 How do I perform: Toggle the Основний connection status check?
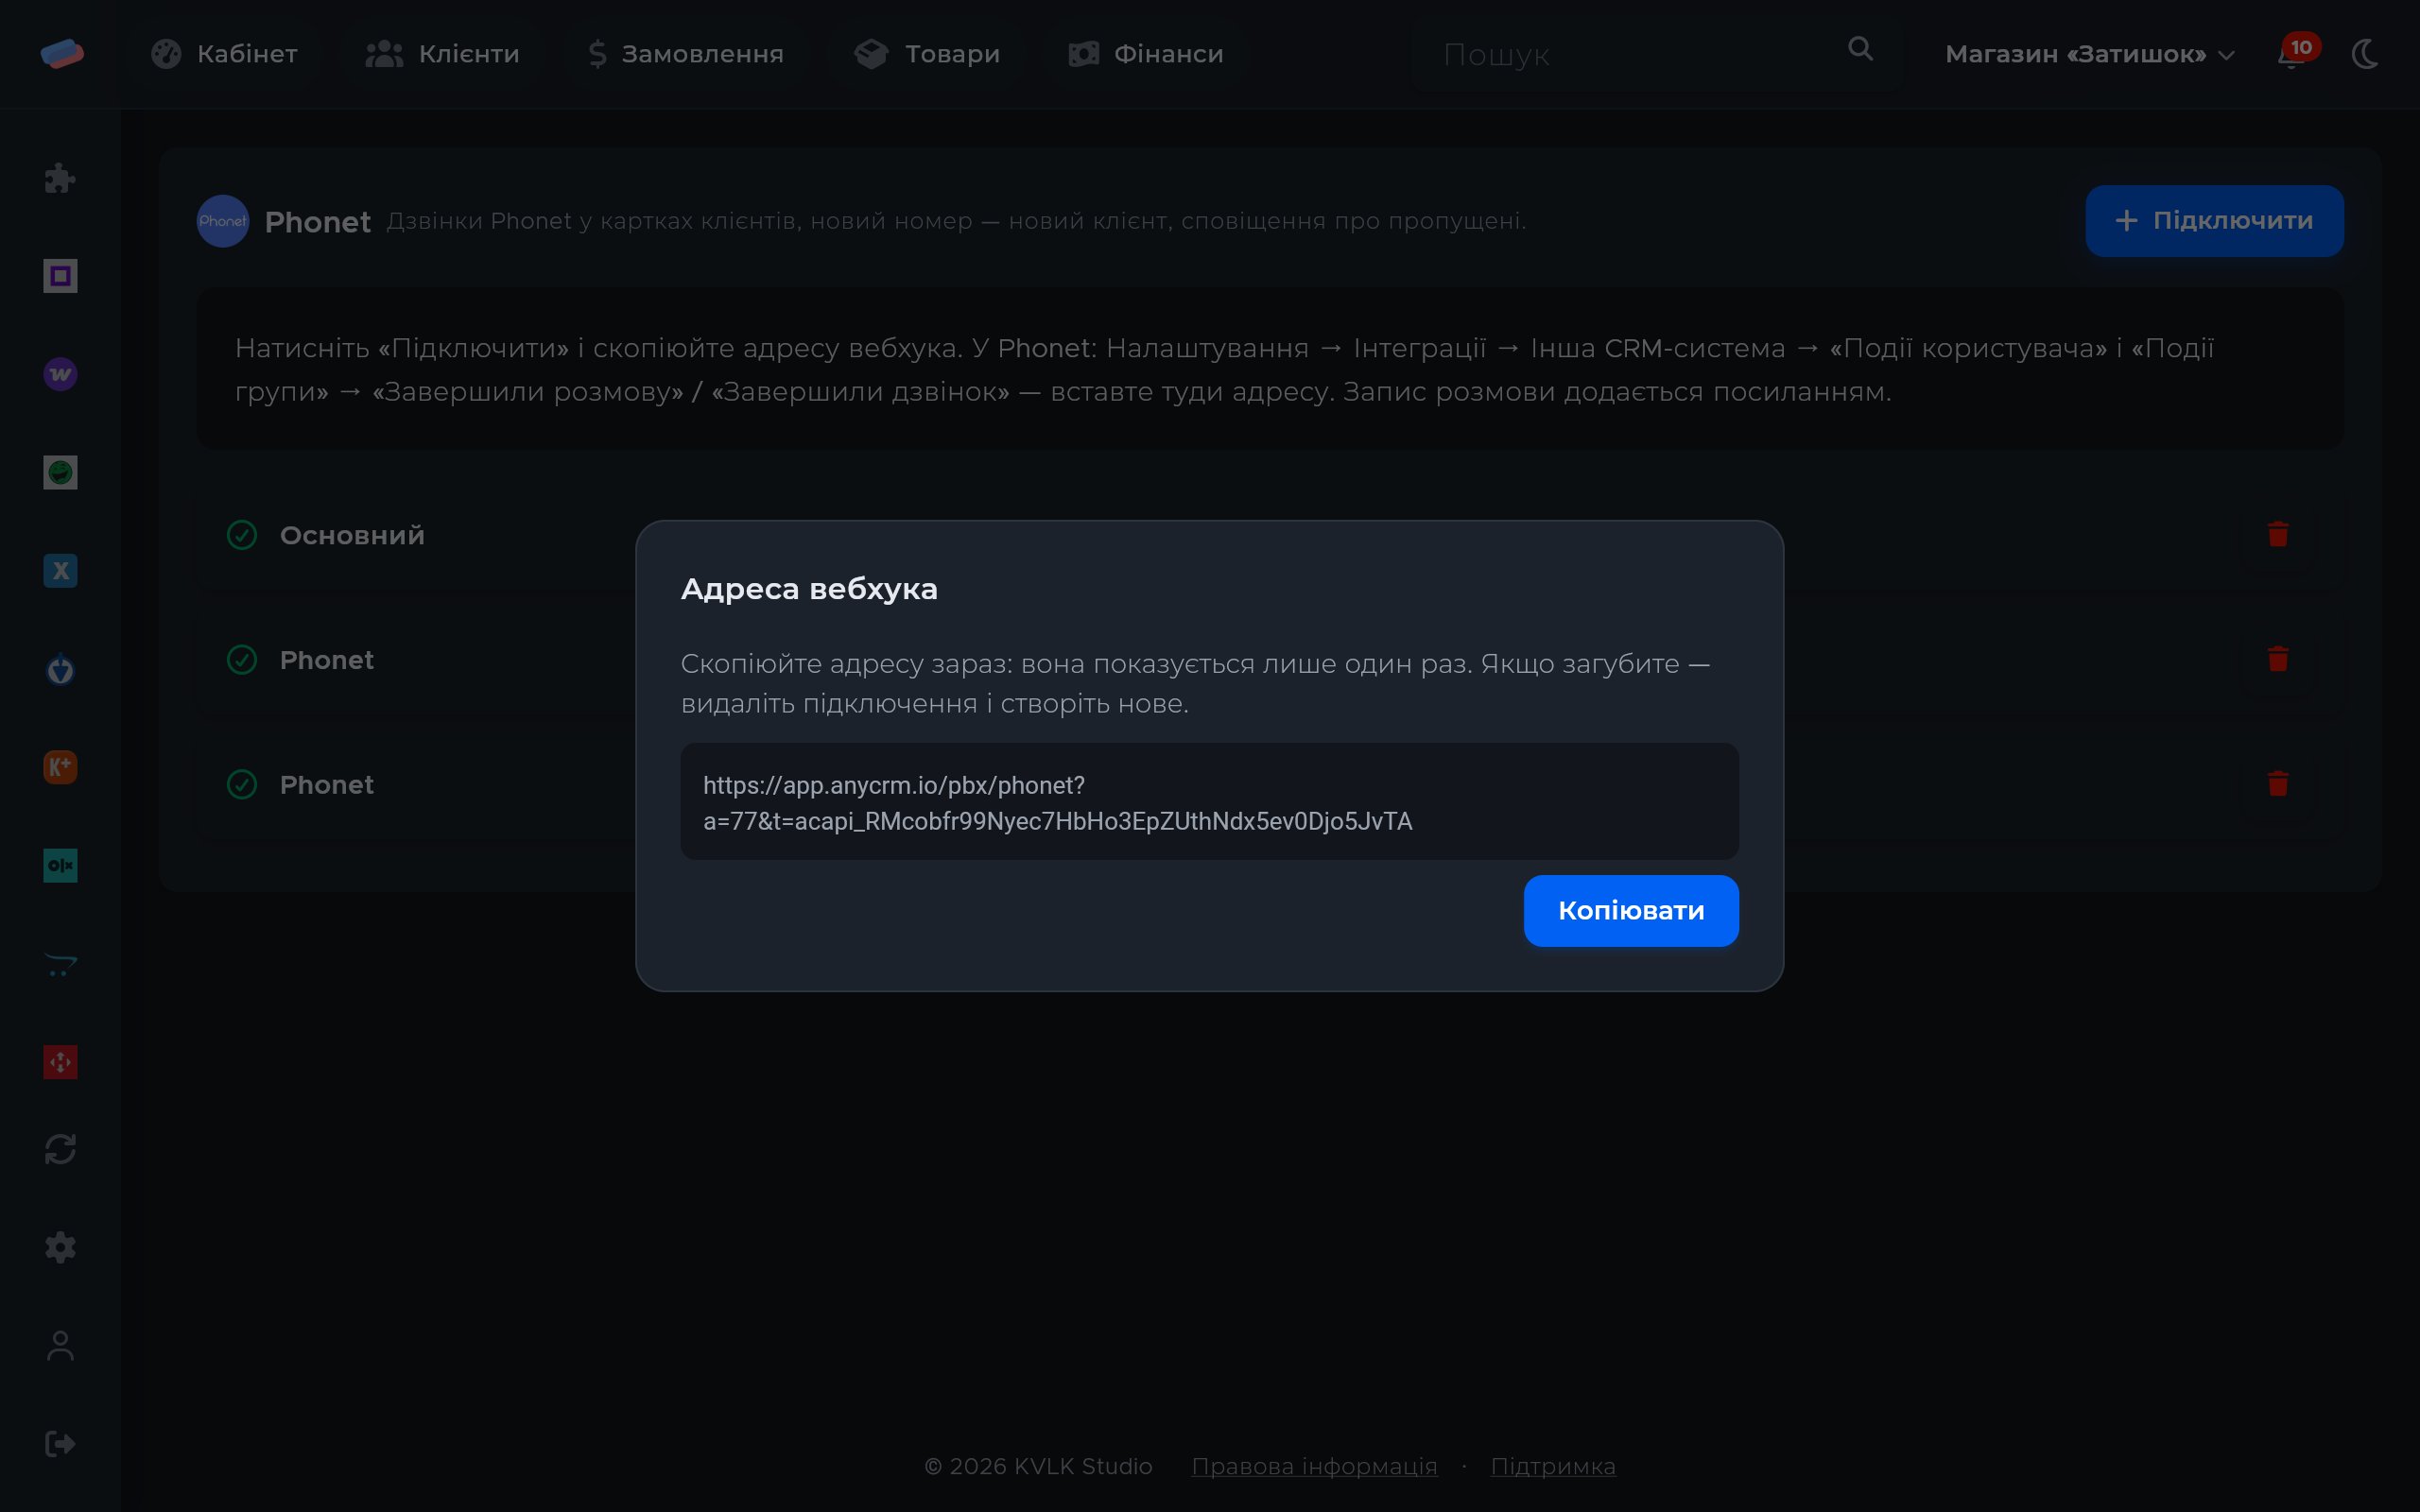tap(242, 535)
